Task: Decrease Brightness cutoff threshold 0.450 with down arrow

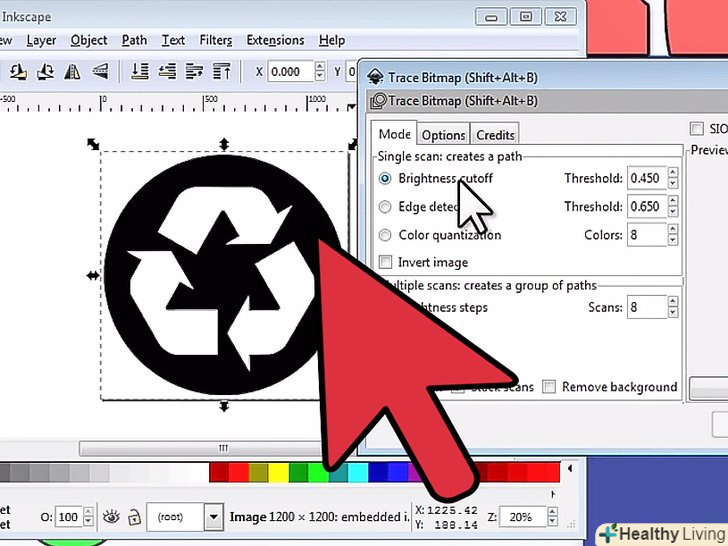Action: pyautogui.click(x=672, y=184)
